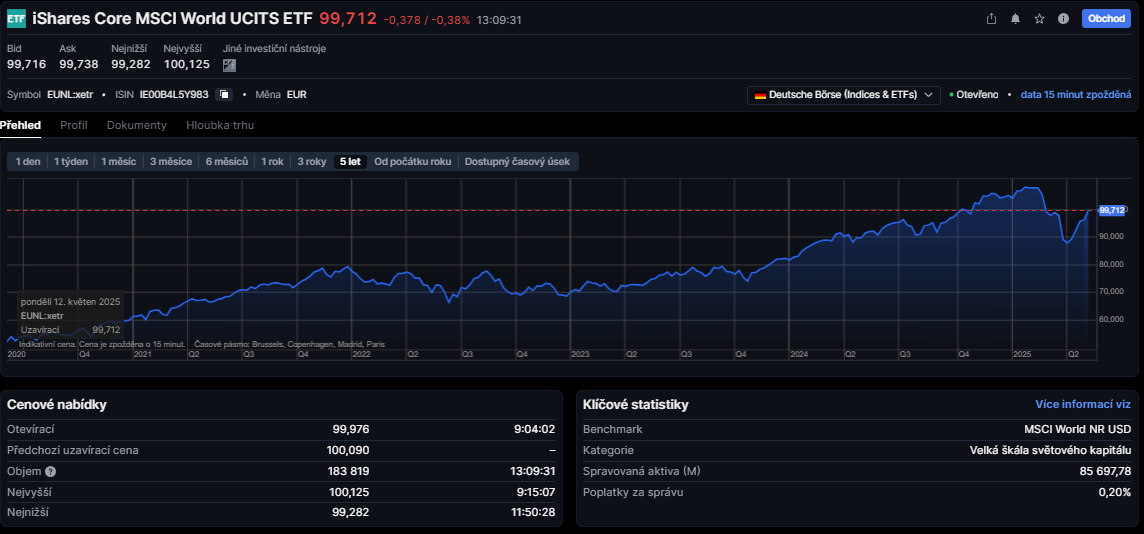Select the 3 roky range
This screenshot has height=534, width=1144.
312,162
